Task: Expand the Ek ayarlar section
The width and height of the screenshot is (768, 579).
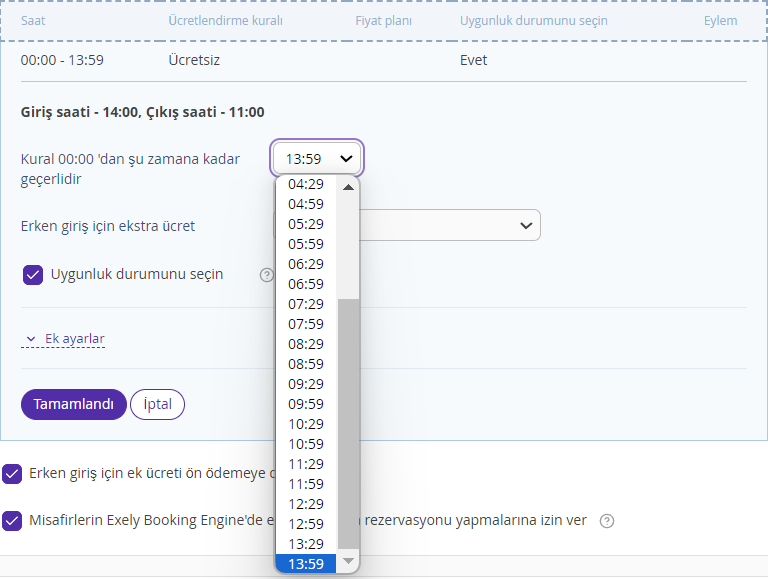Action: click(65, 338)
